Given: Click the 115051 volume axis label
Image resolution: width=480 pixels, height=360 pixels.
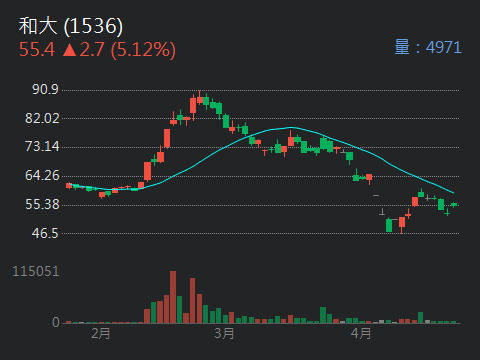Looking at the screenshot, I should coord(36,271).
